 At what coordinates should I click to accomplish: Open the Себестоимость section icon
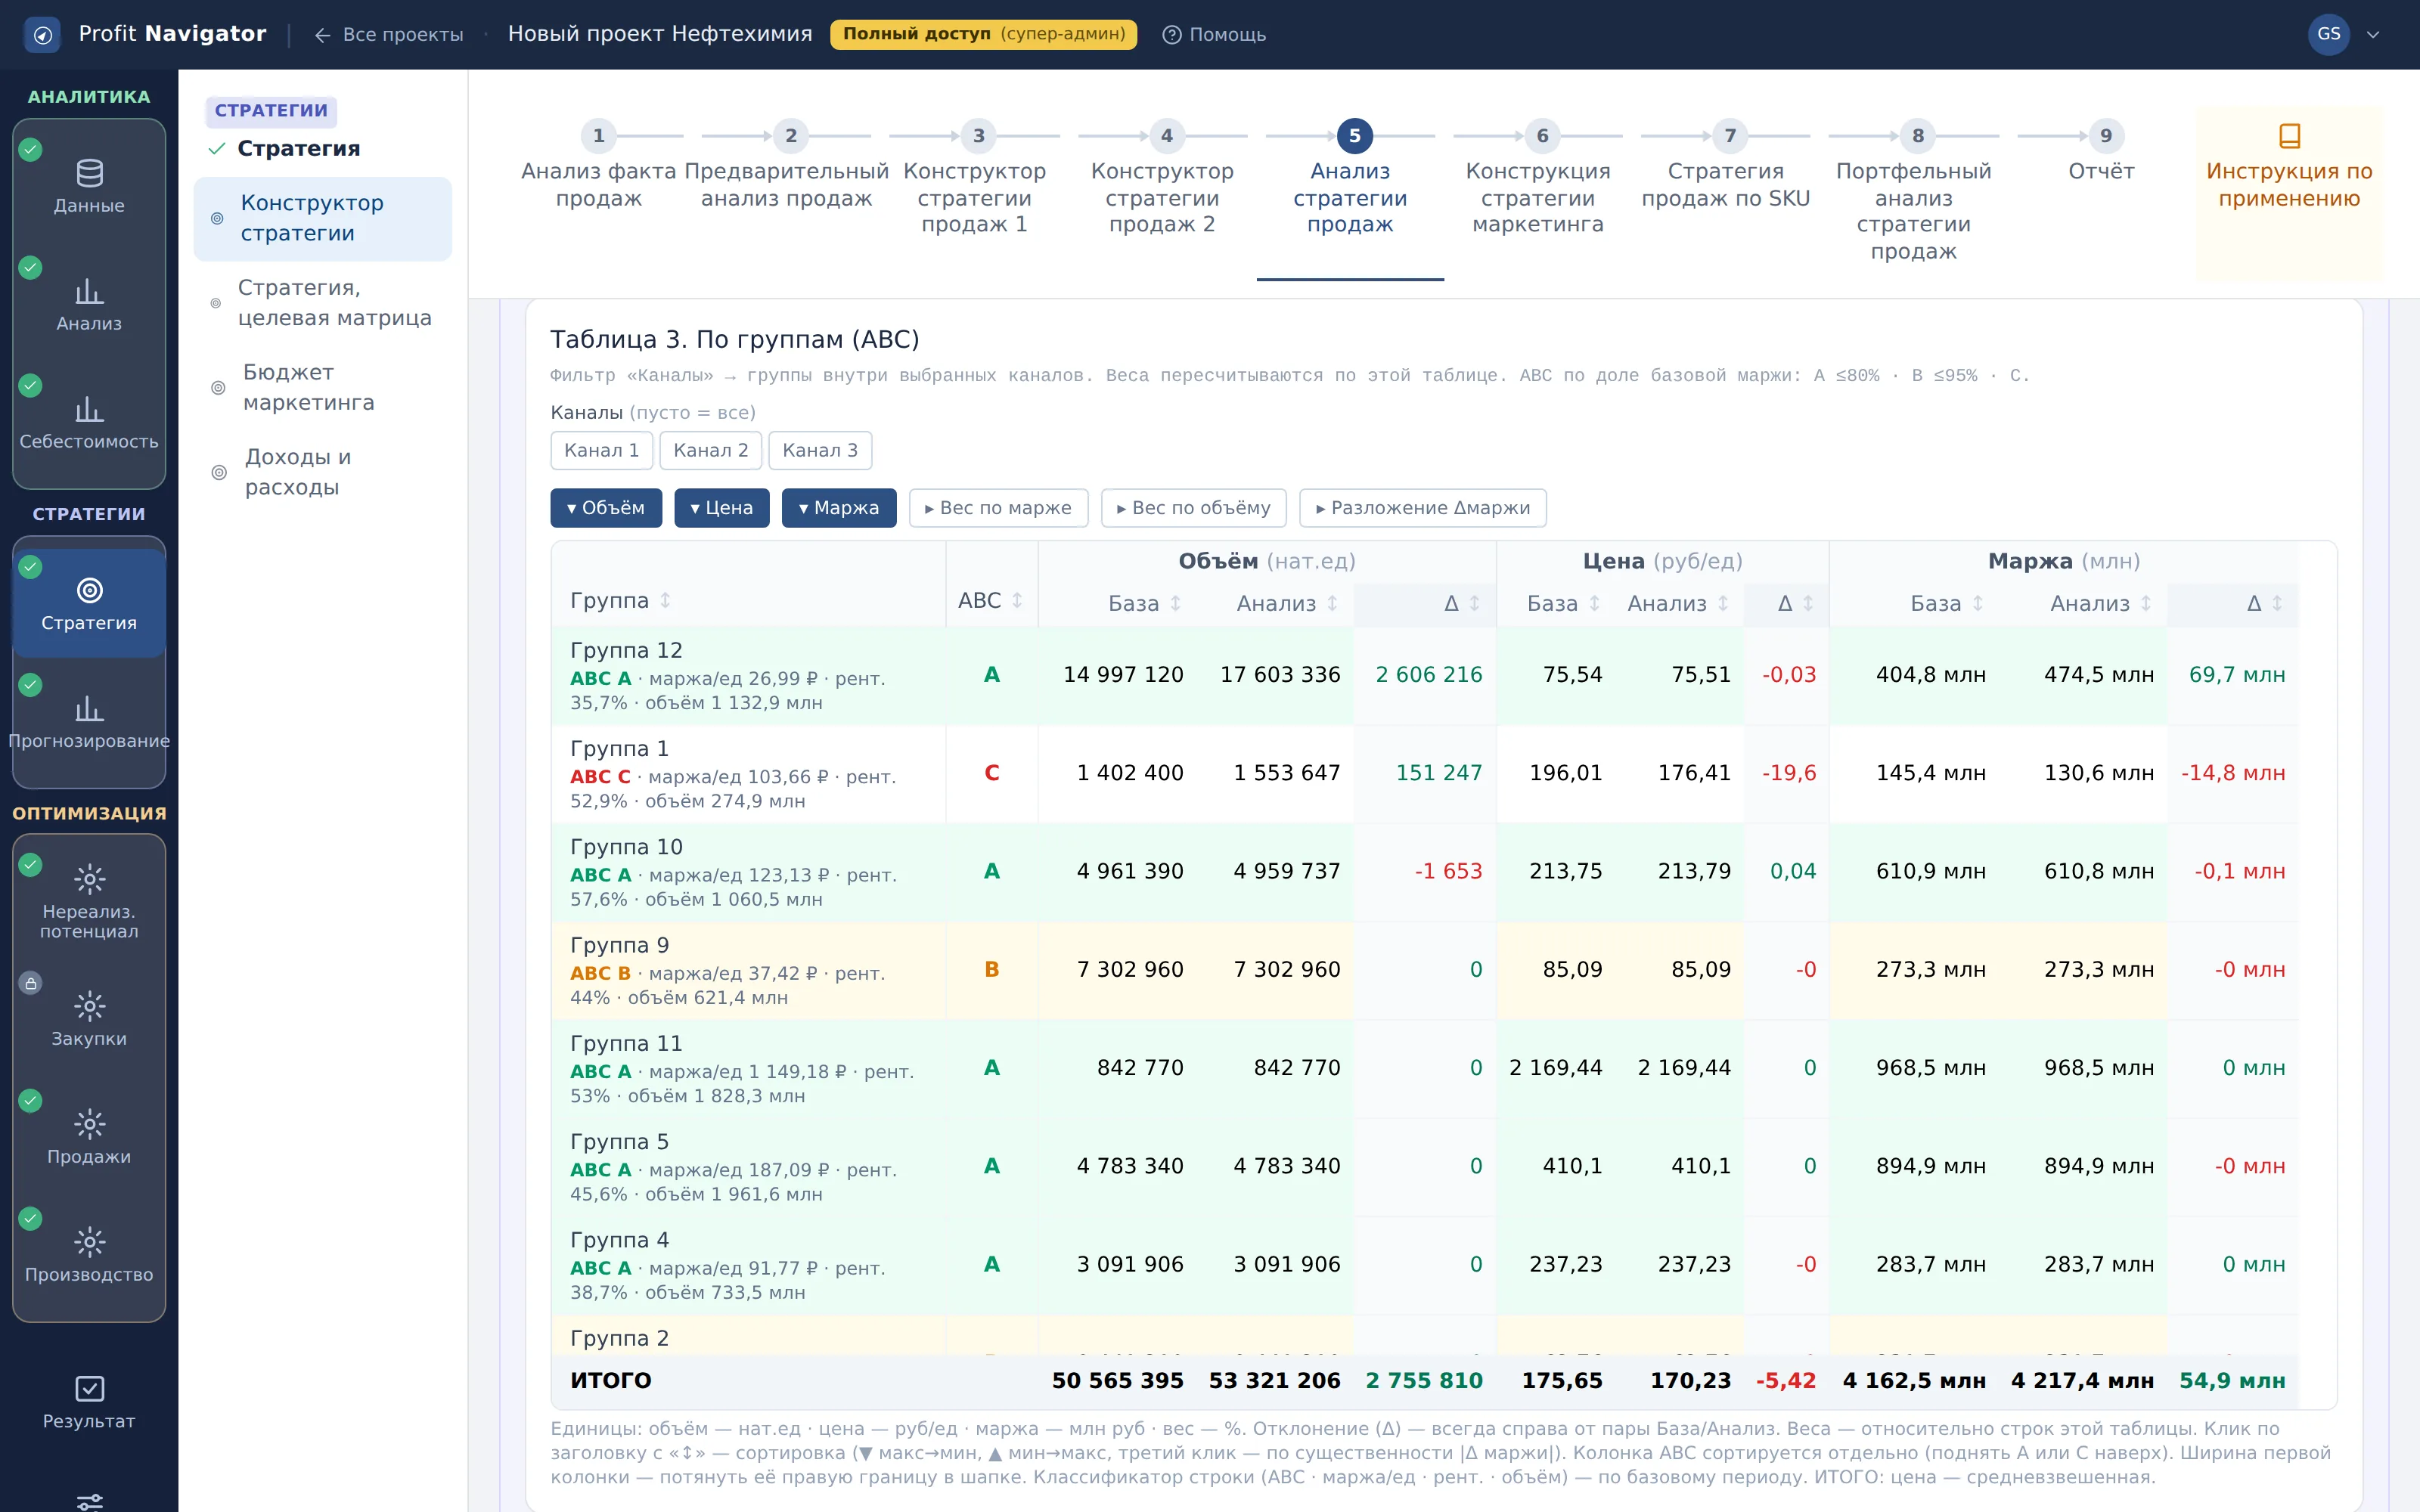89,409
